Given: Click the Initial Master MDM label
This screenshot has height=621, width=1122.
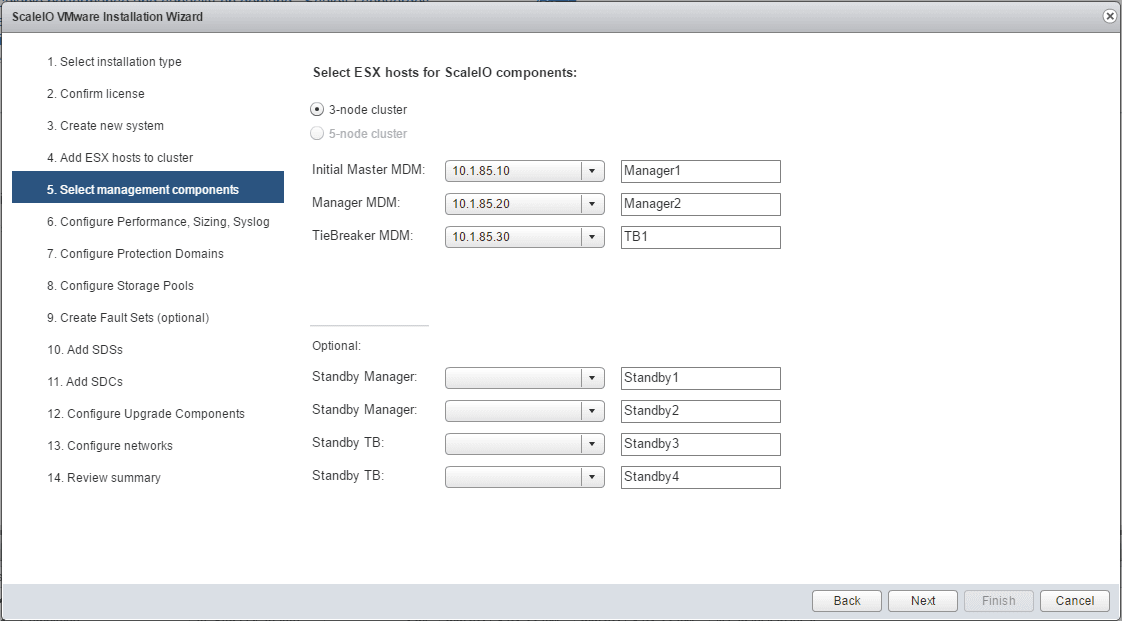Looking at the screenshot, I should click(369, 170).
